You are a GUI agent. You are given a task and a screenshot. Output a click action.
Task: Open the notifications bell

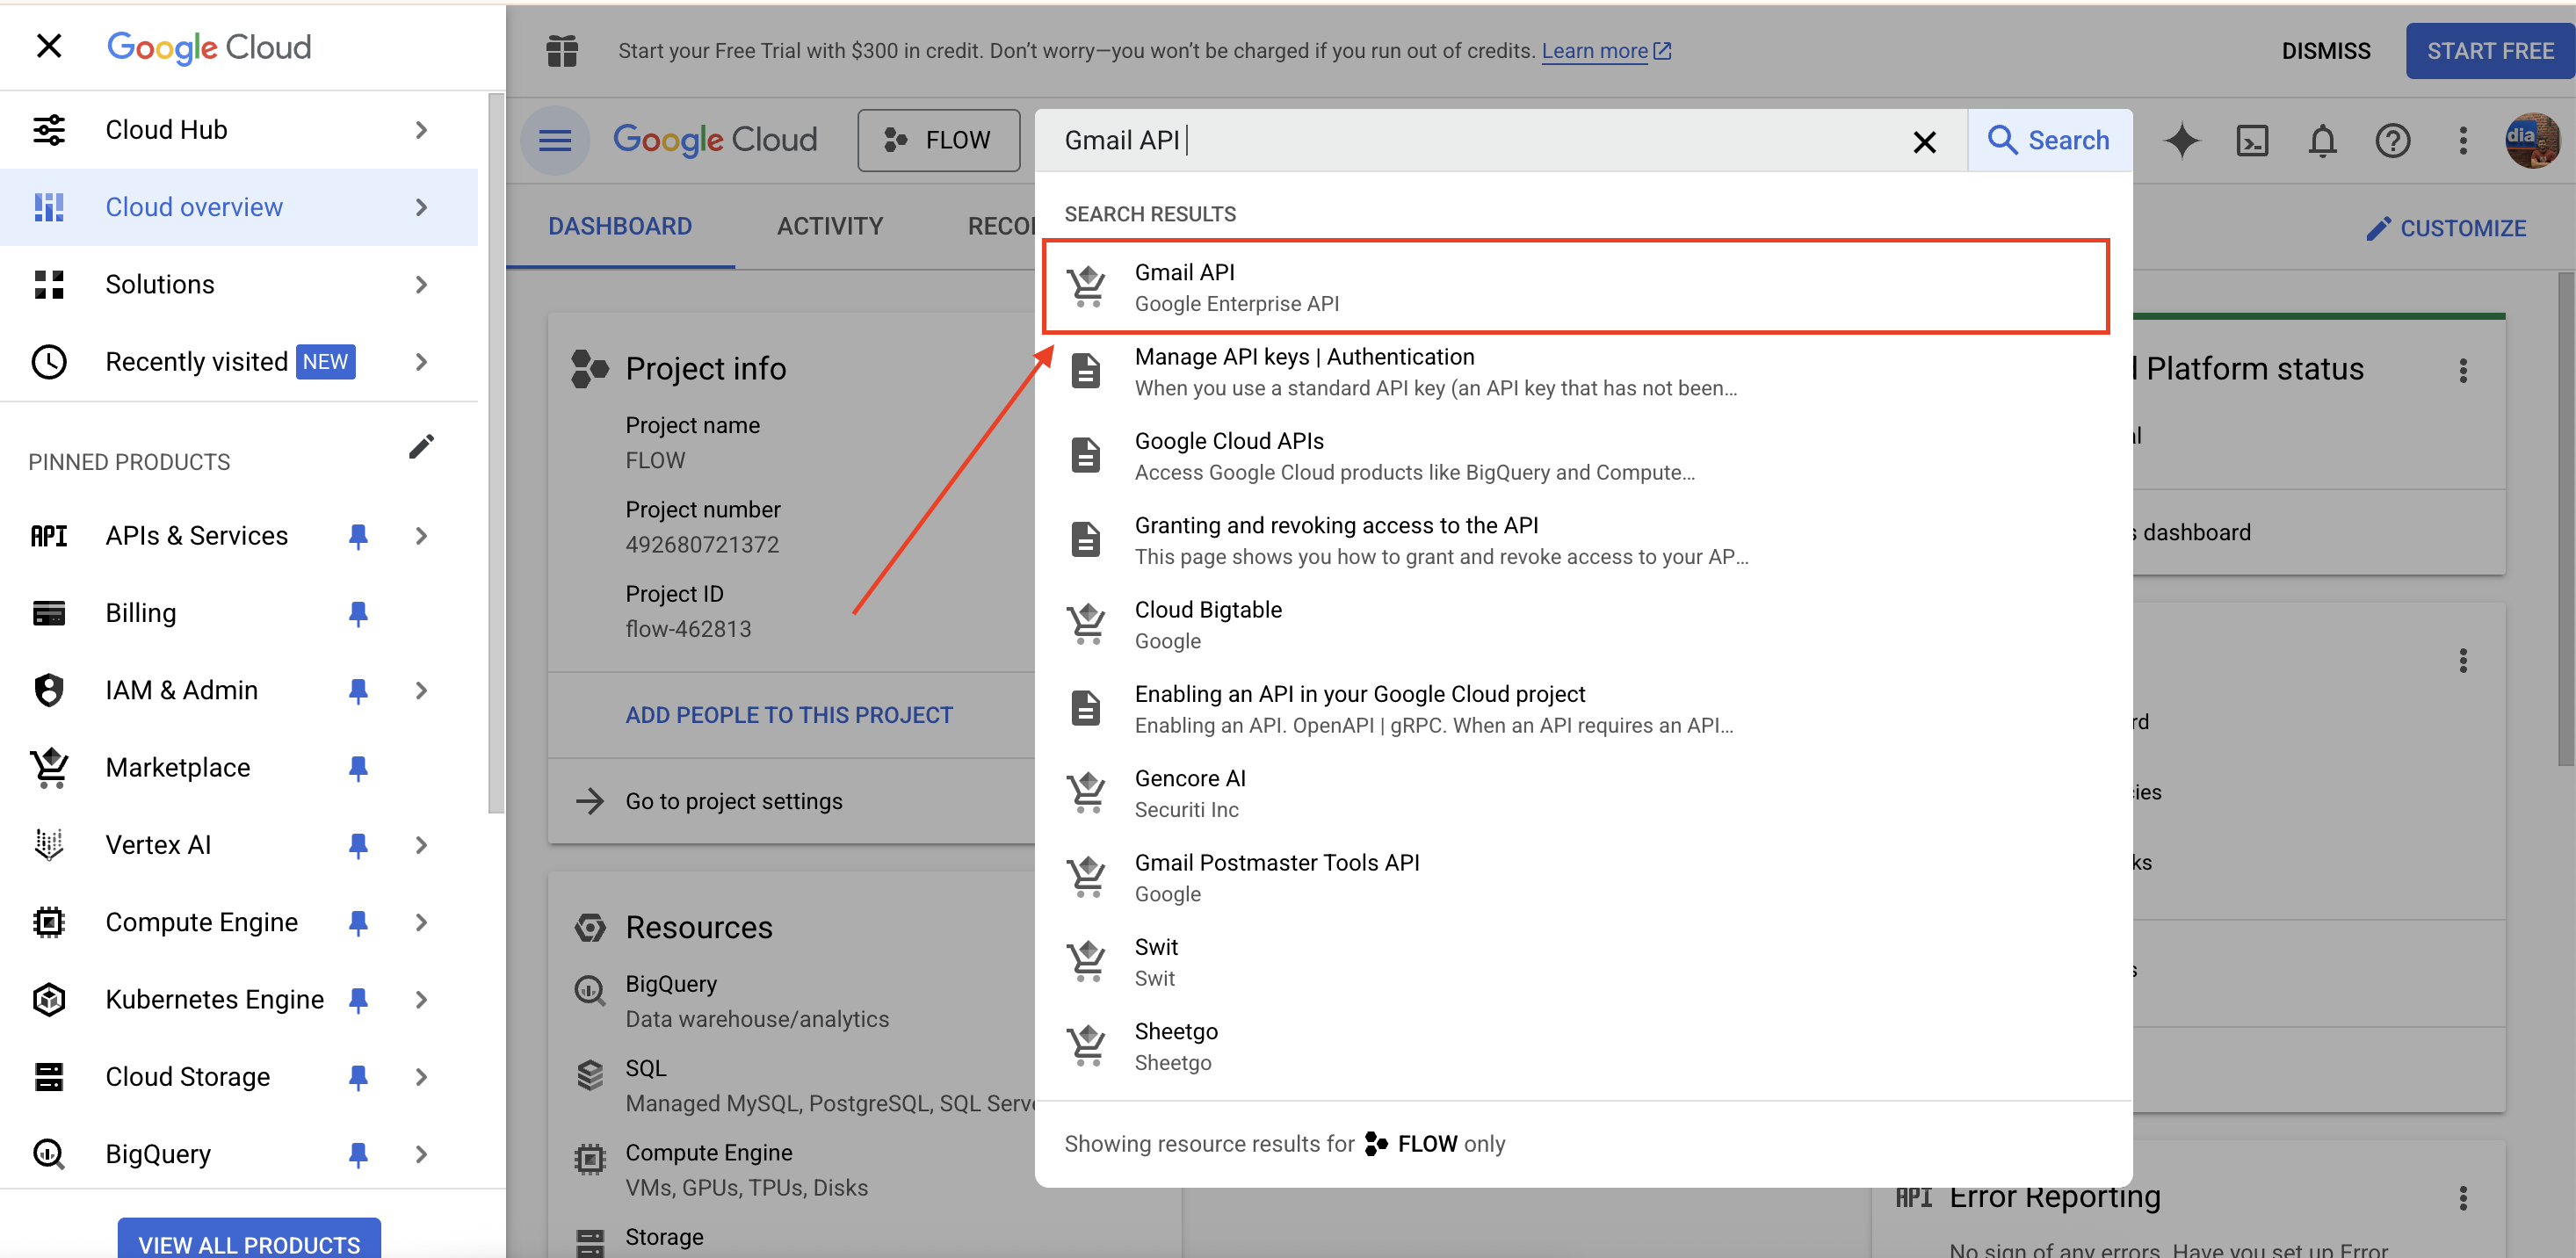(2322, 141)
